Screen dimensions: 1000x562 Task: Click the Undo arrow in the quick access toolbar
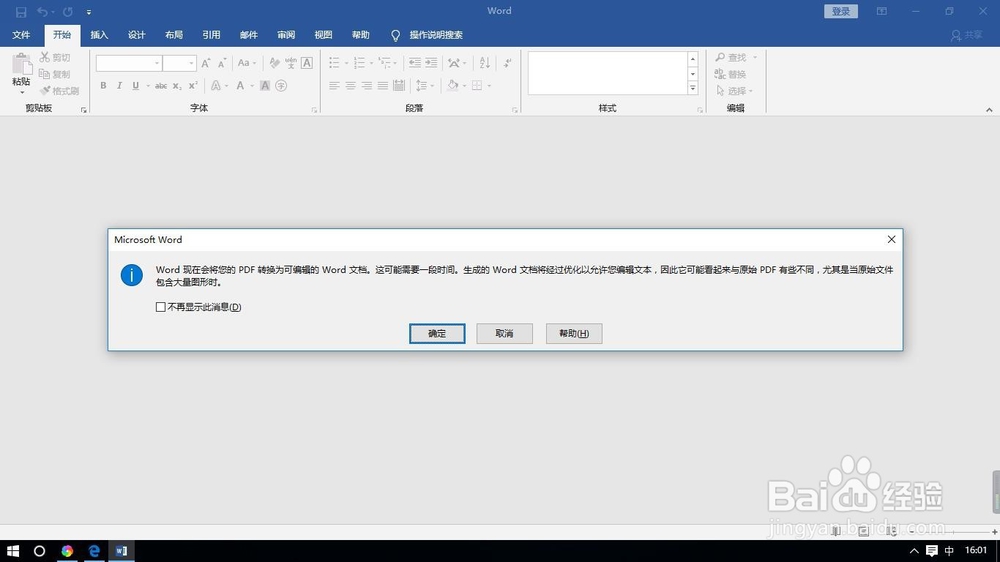(42, 11)
